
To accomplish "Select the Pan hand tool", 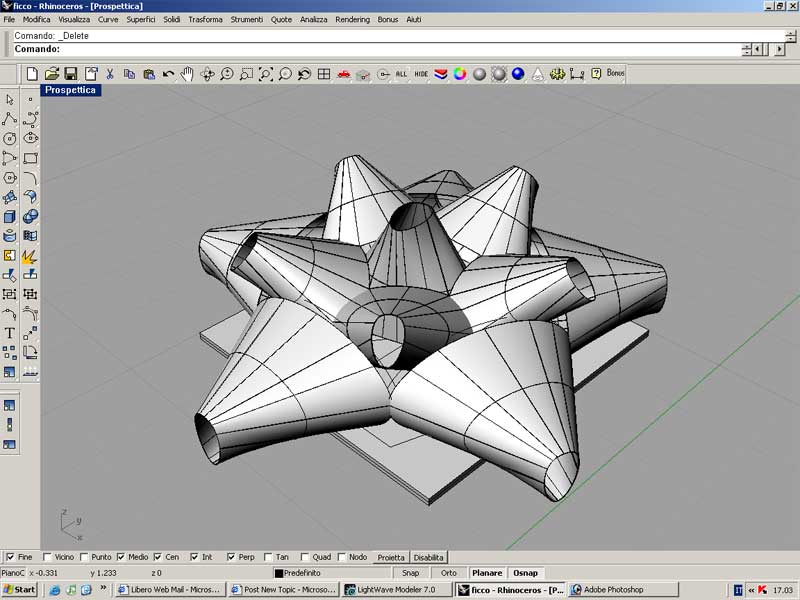I will coord(187,74).
